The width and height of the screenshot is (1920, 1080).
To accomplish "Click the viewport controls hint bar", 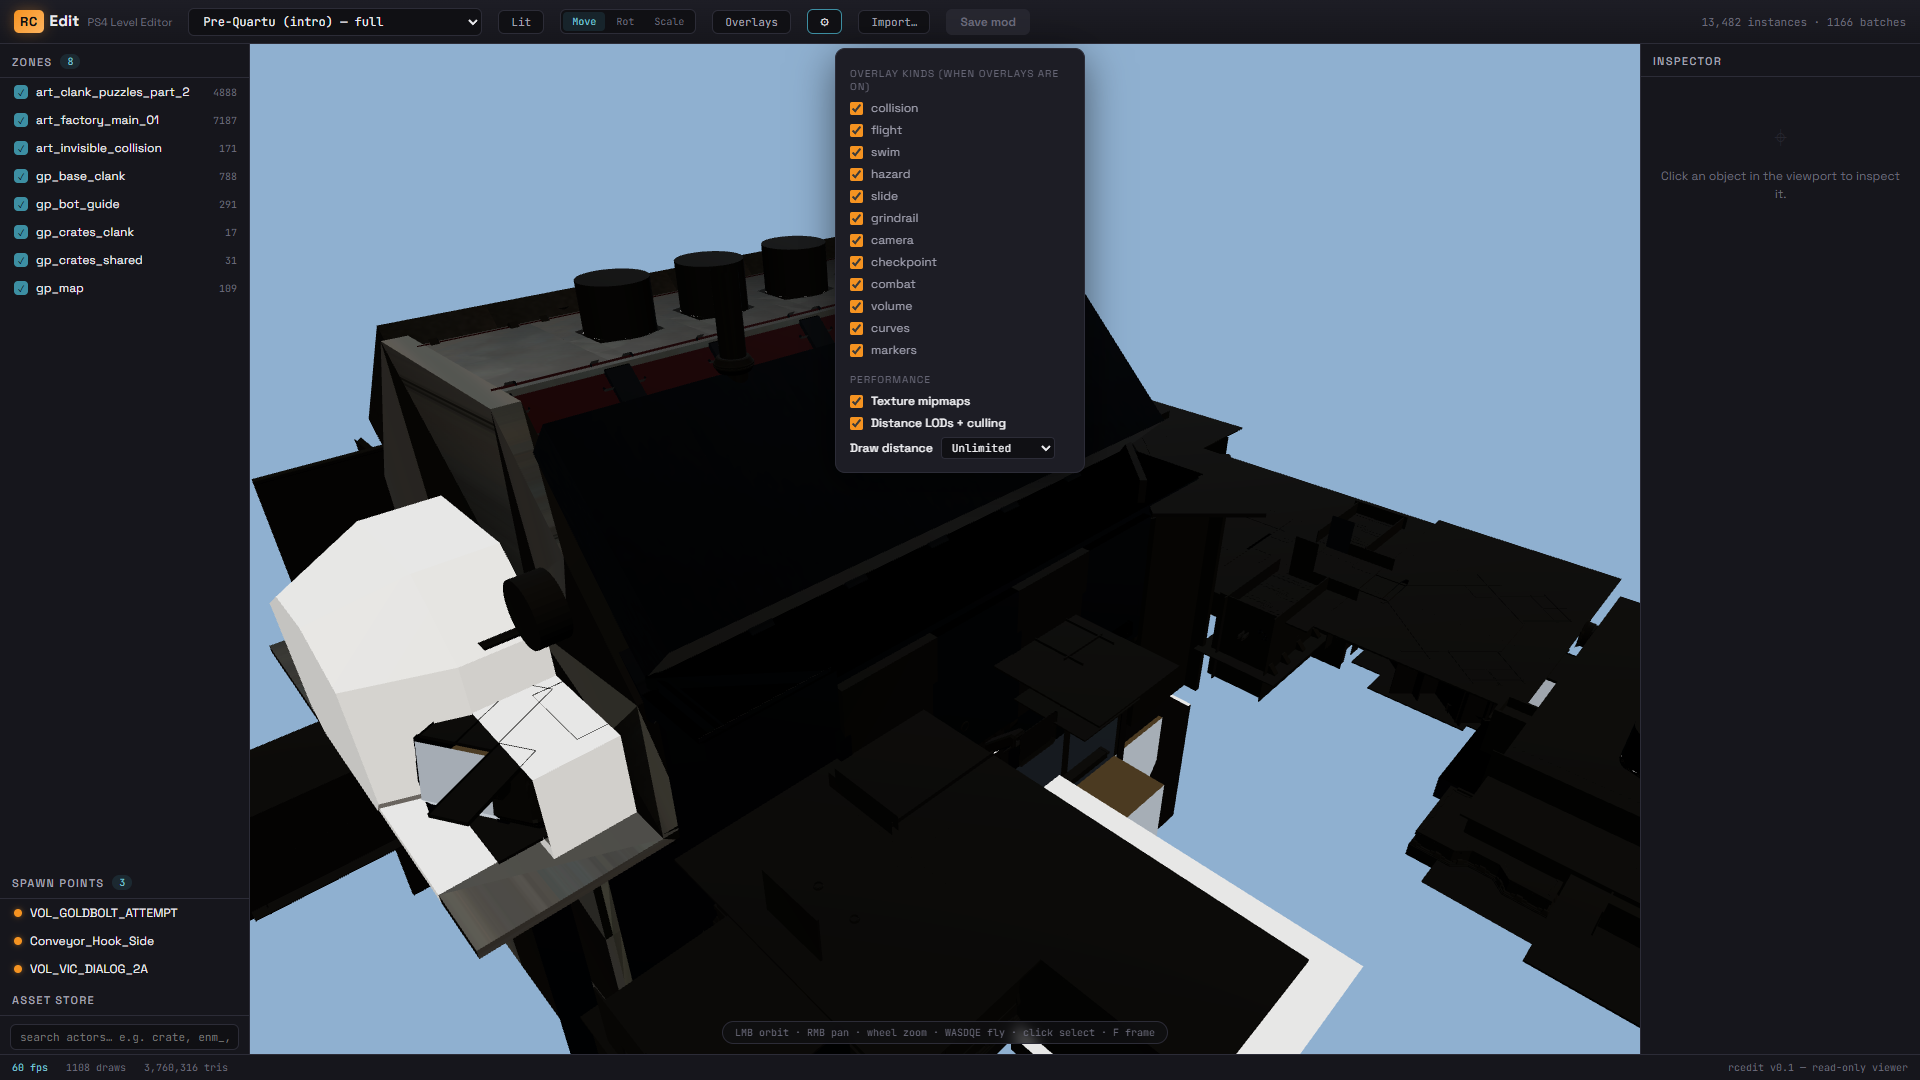I will (944, 1032).
